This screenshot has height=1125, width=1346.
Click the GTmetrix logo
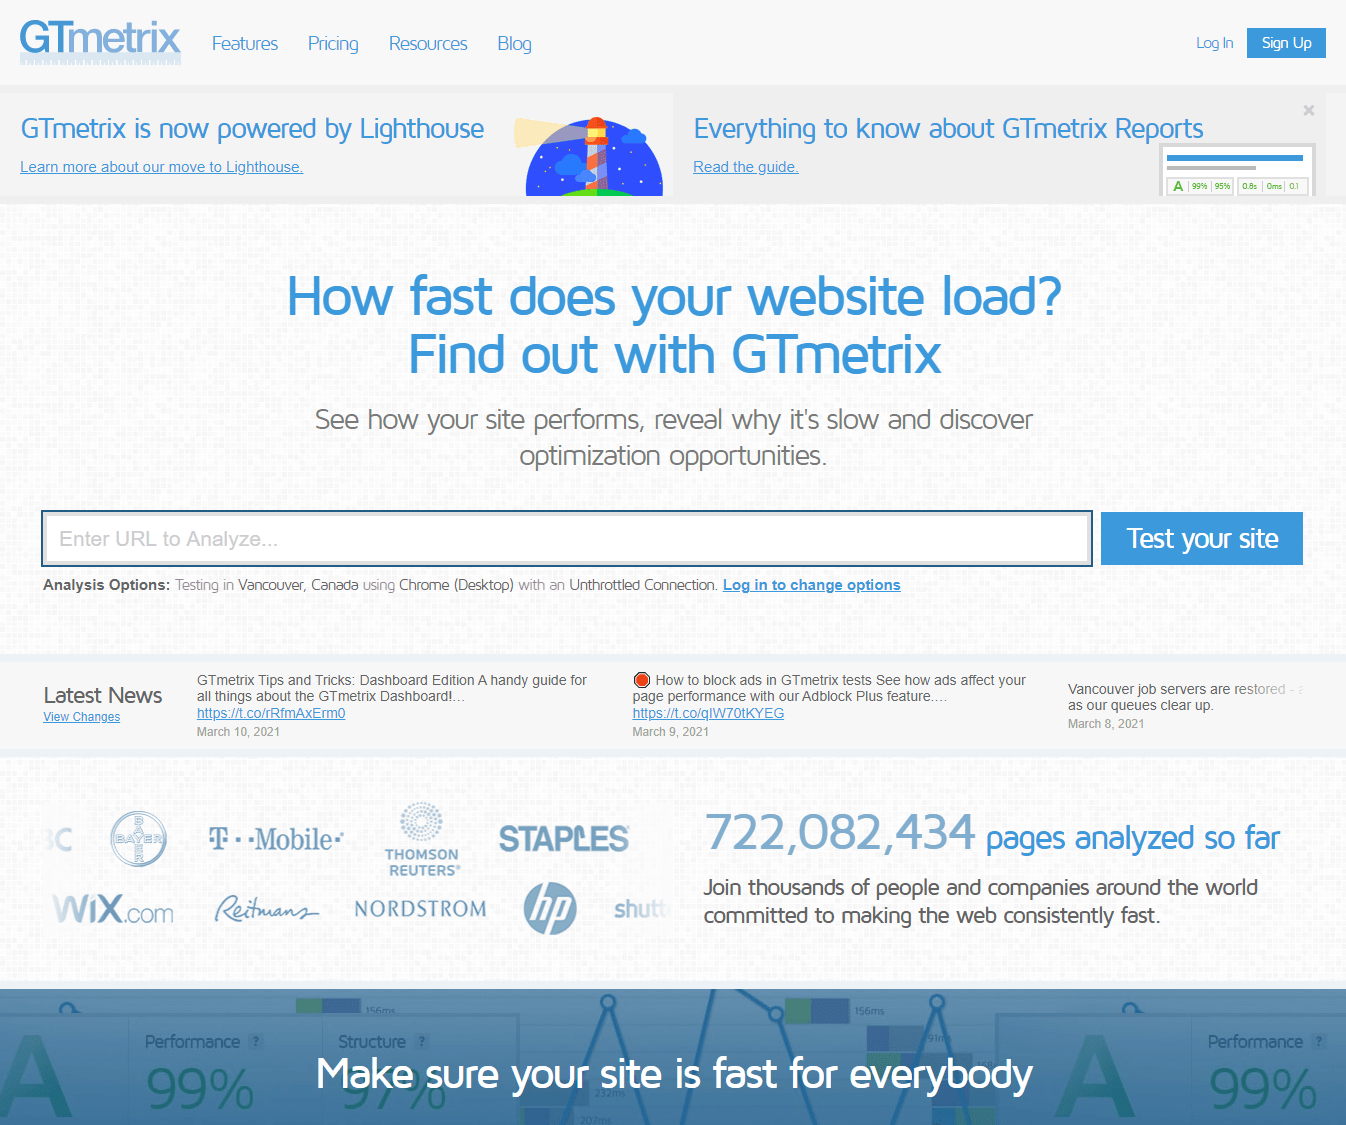point(100,42)
